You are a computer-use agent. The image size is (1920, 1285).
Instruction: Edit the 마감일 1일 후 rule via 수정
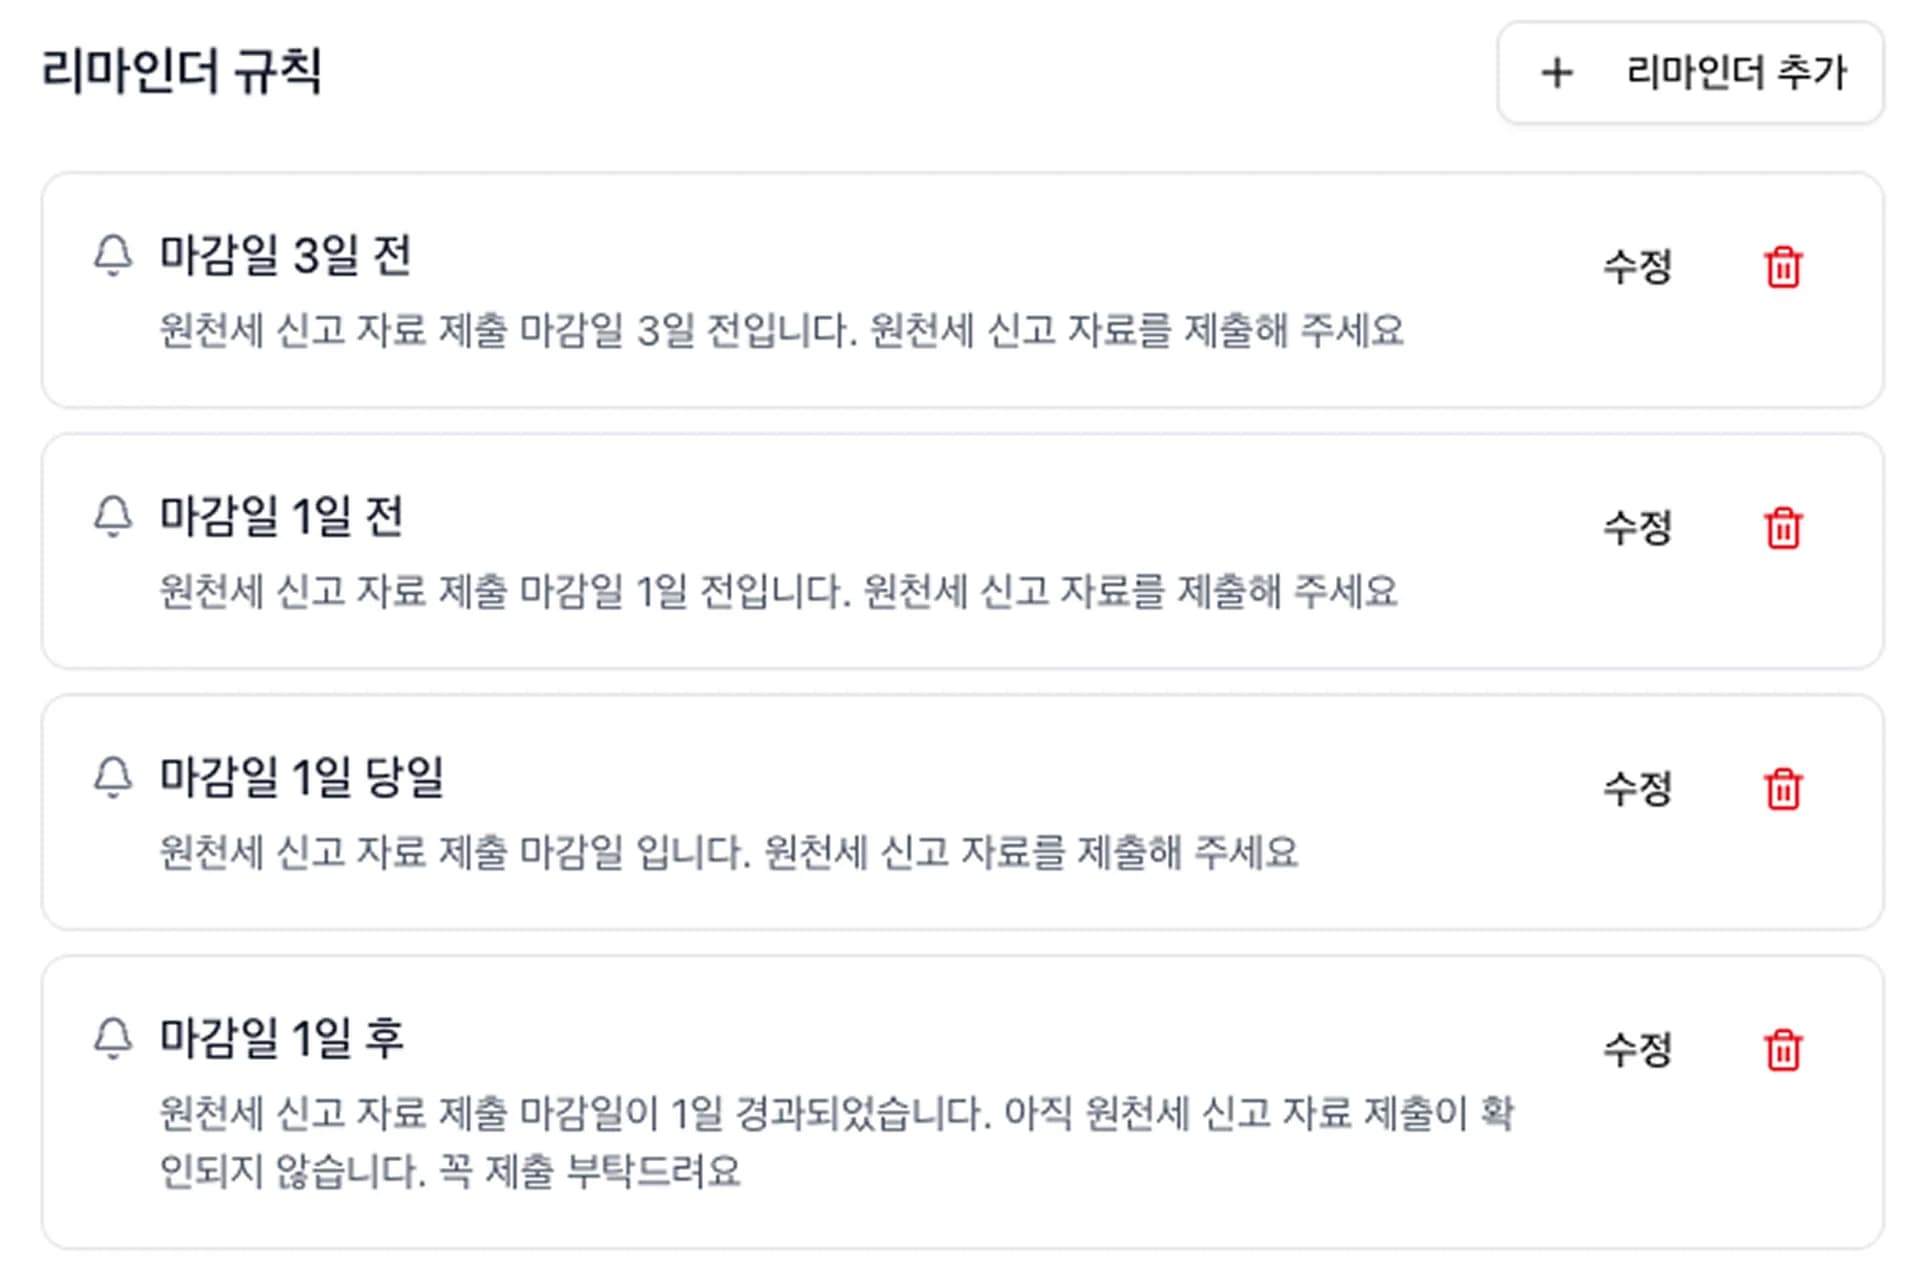pyautogui.click(x=1636, y=1050)
